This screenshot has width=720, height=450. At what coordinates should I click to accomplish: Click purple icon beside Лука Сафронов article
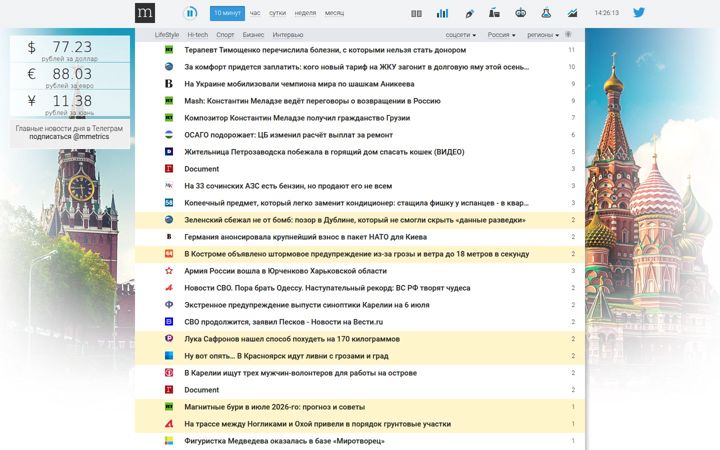pyautogui.click(x=169, y=338)
